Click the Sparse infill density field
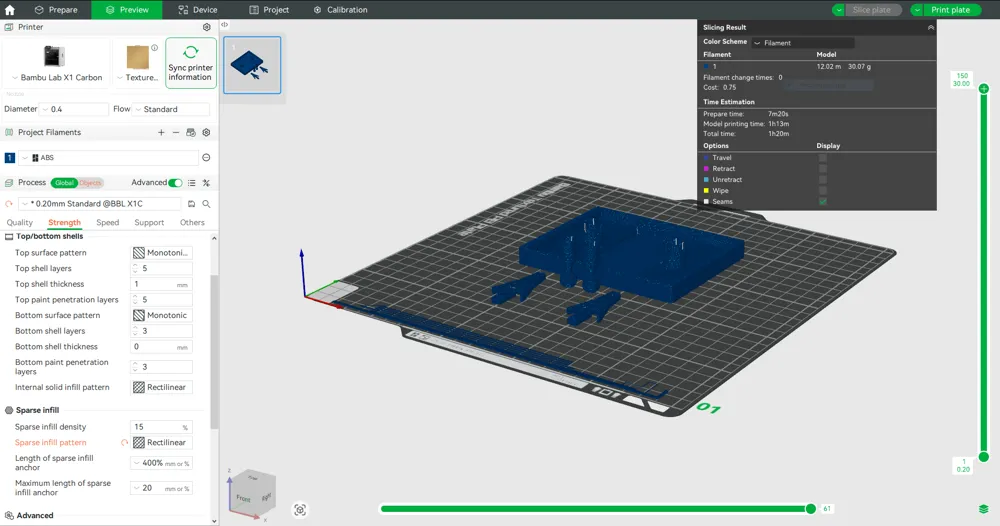This screenshot has height=526, width=1000. [x=161, y=427]
